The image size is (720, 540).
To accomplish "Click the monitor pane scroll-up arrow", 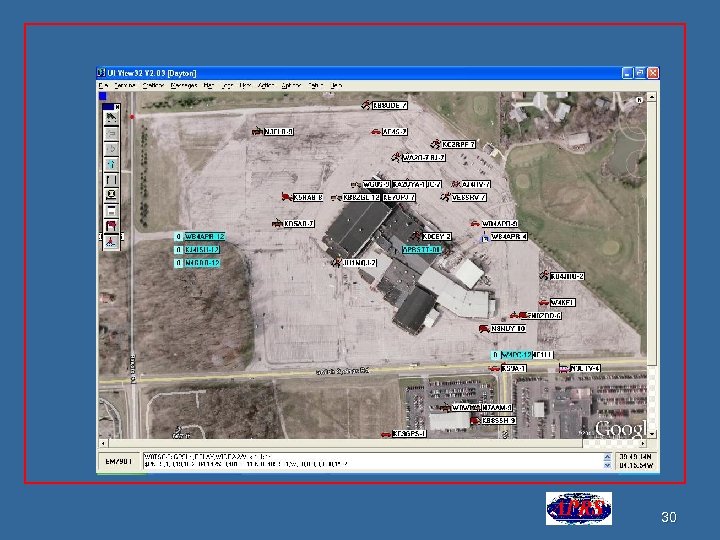I will (607, 457).
